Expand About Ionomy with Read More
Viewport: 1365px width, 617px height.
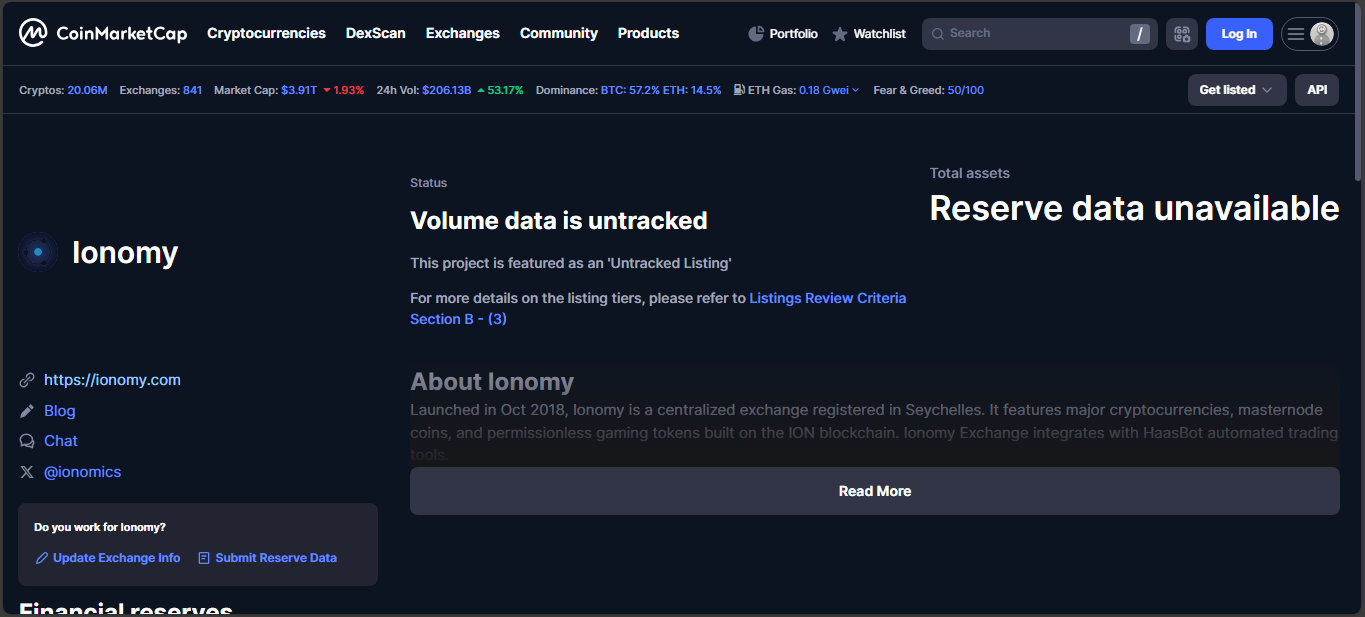[874, 491]
